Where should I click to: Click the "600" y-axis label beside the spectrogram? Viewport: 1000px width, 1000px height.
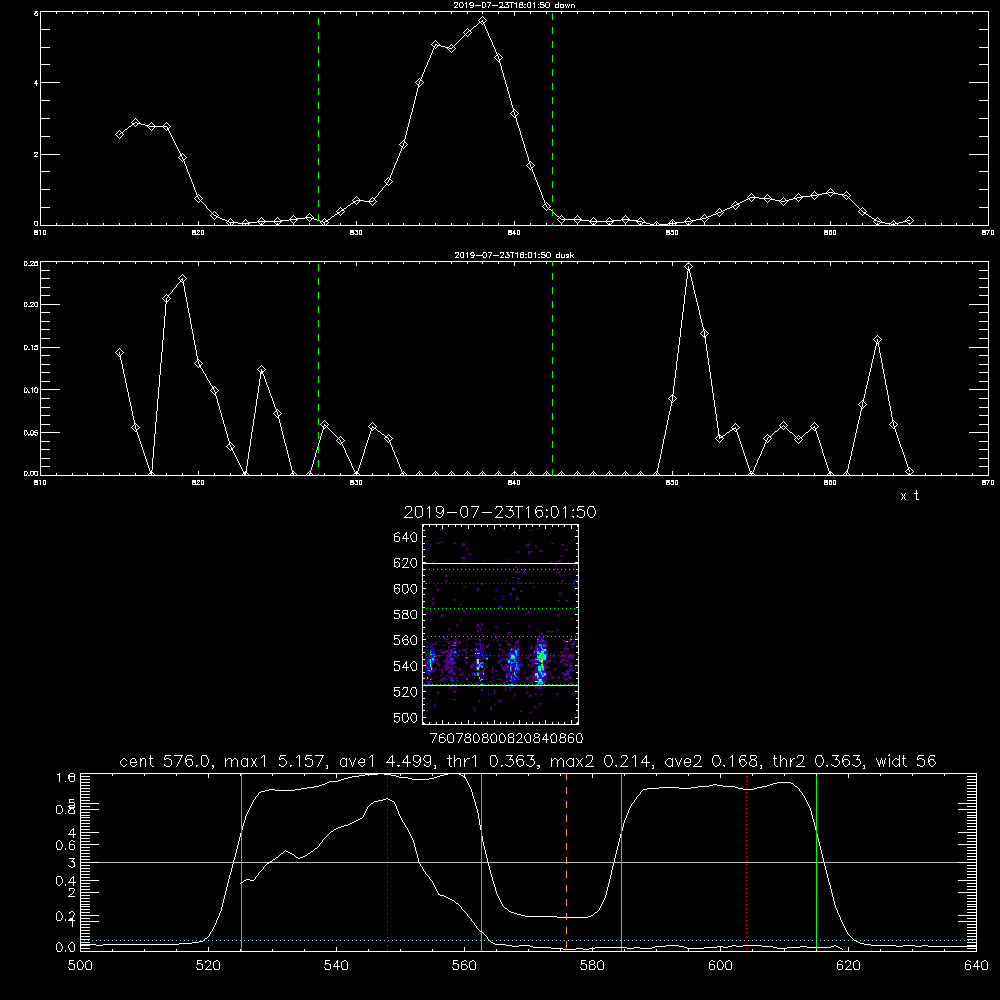coord(405,589)
